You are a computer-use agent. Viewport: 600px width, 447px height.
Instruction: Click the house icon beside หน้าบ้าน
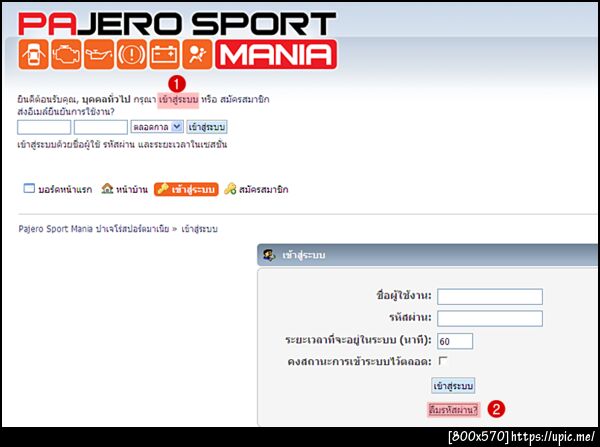(108, 188)
